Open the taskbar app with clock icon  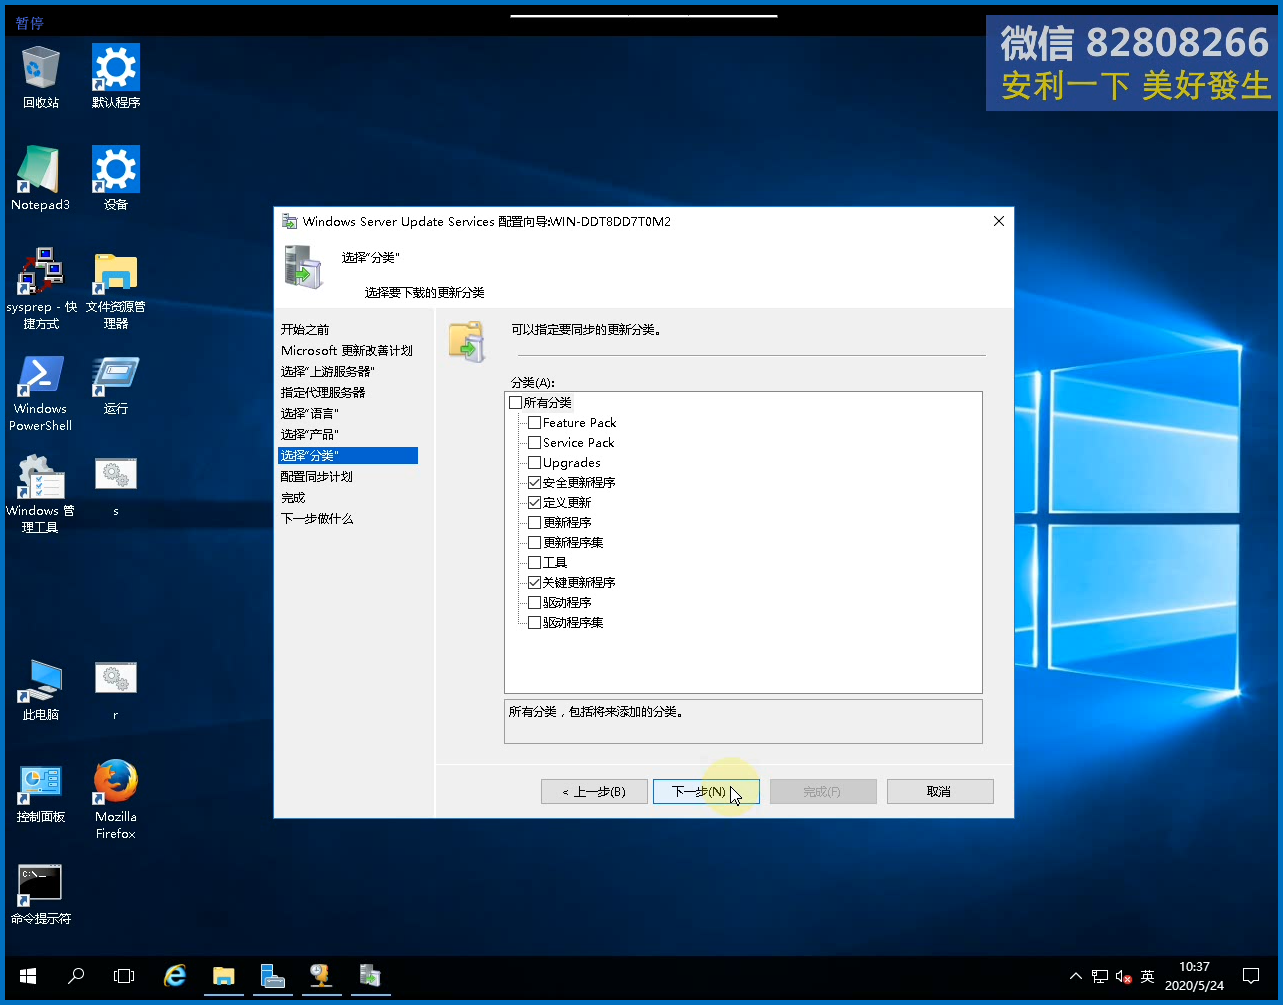point(320,976)
